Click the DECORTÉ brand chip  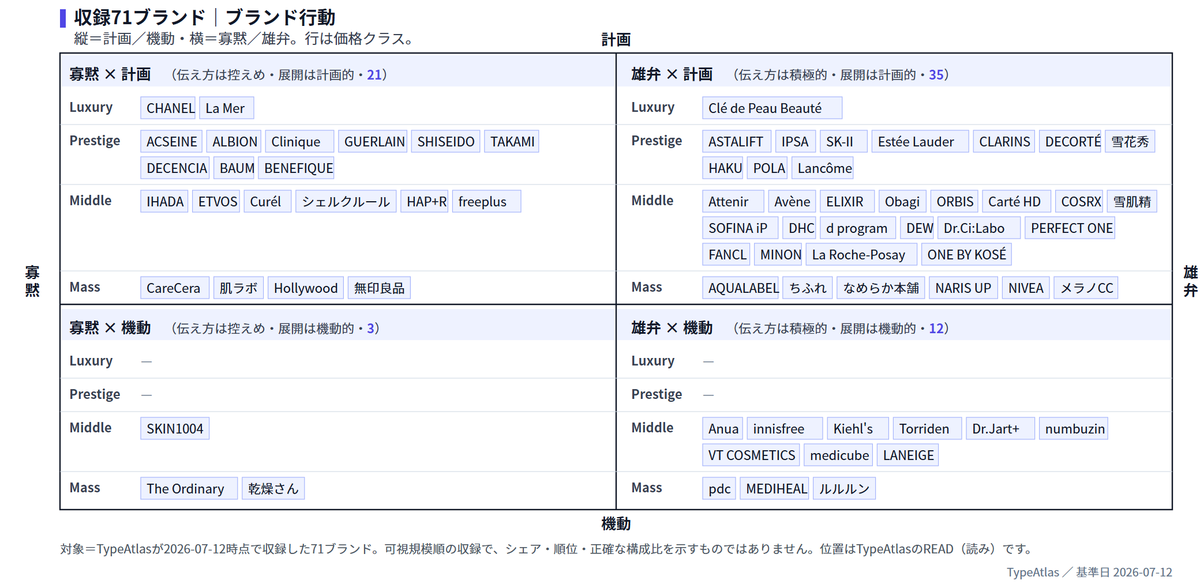coord(1071,142)
